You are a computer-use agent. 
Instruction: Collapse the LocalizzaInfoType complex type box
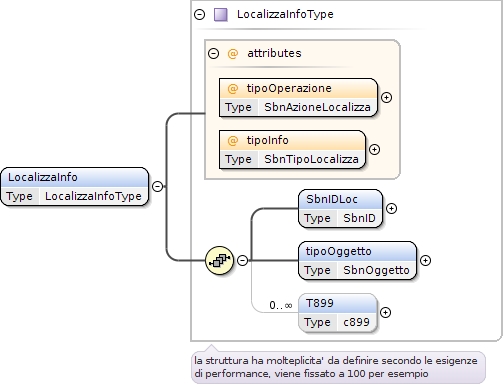coord(199,14)
